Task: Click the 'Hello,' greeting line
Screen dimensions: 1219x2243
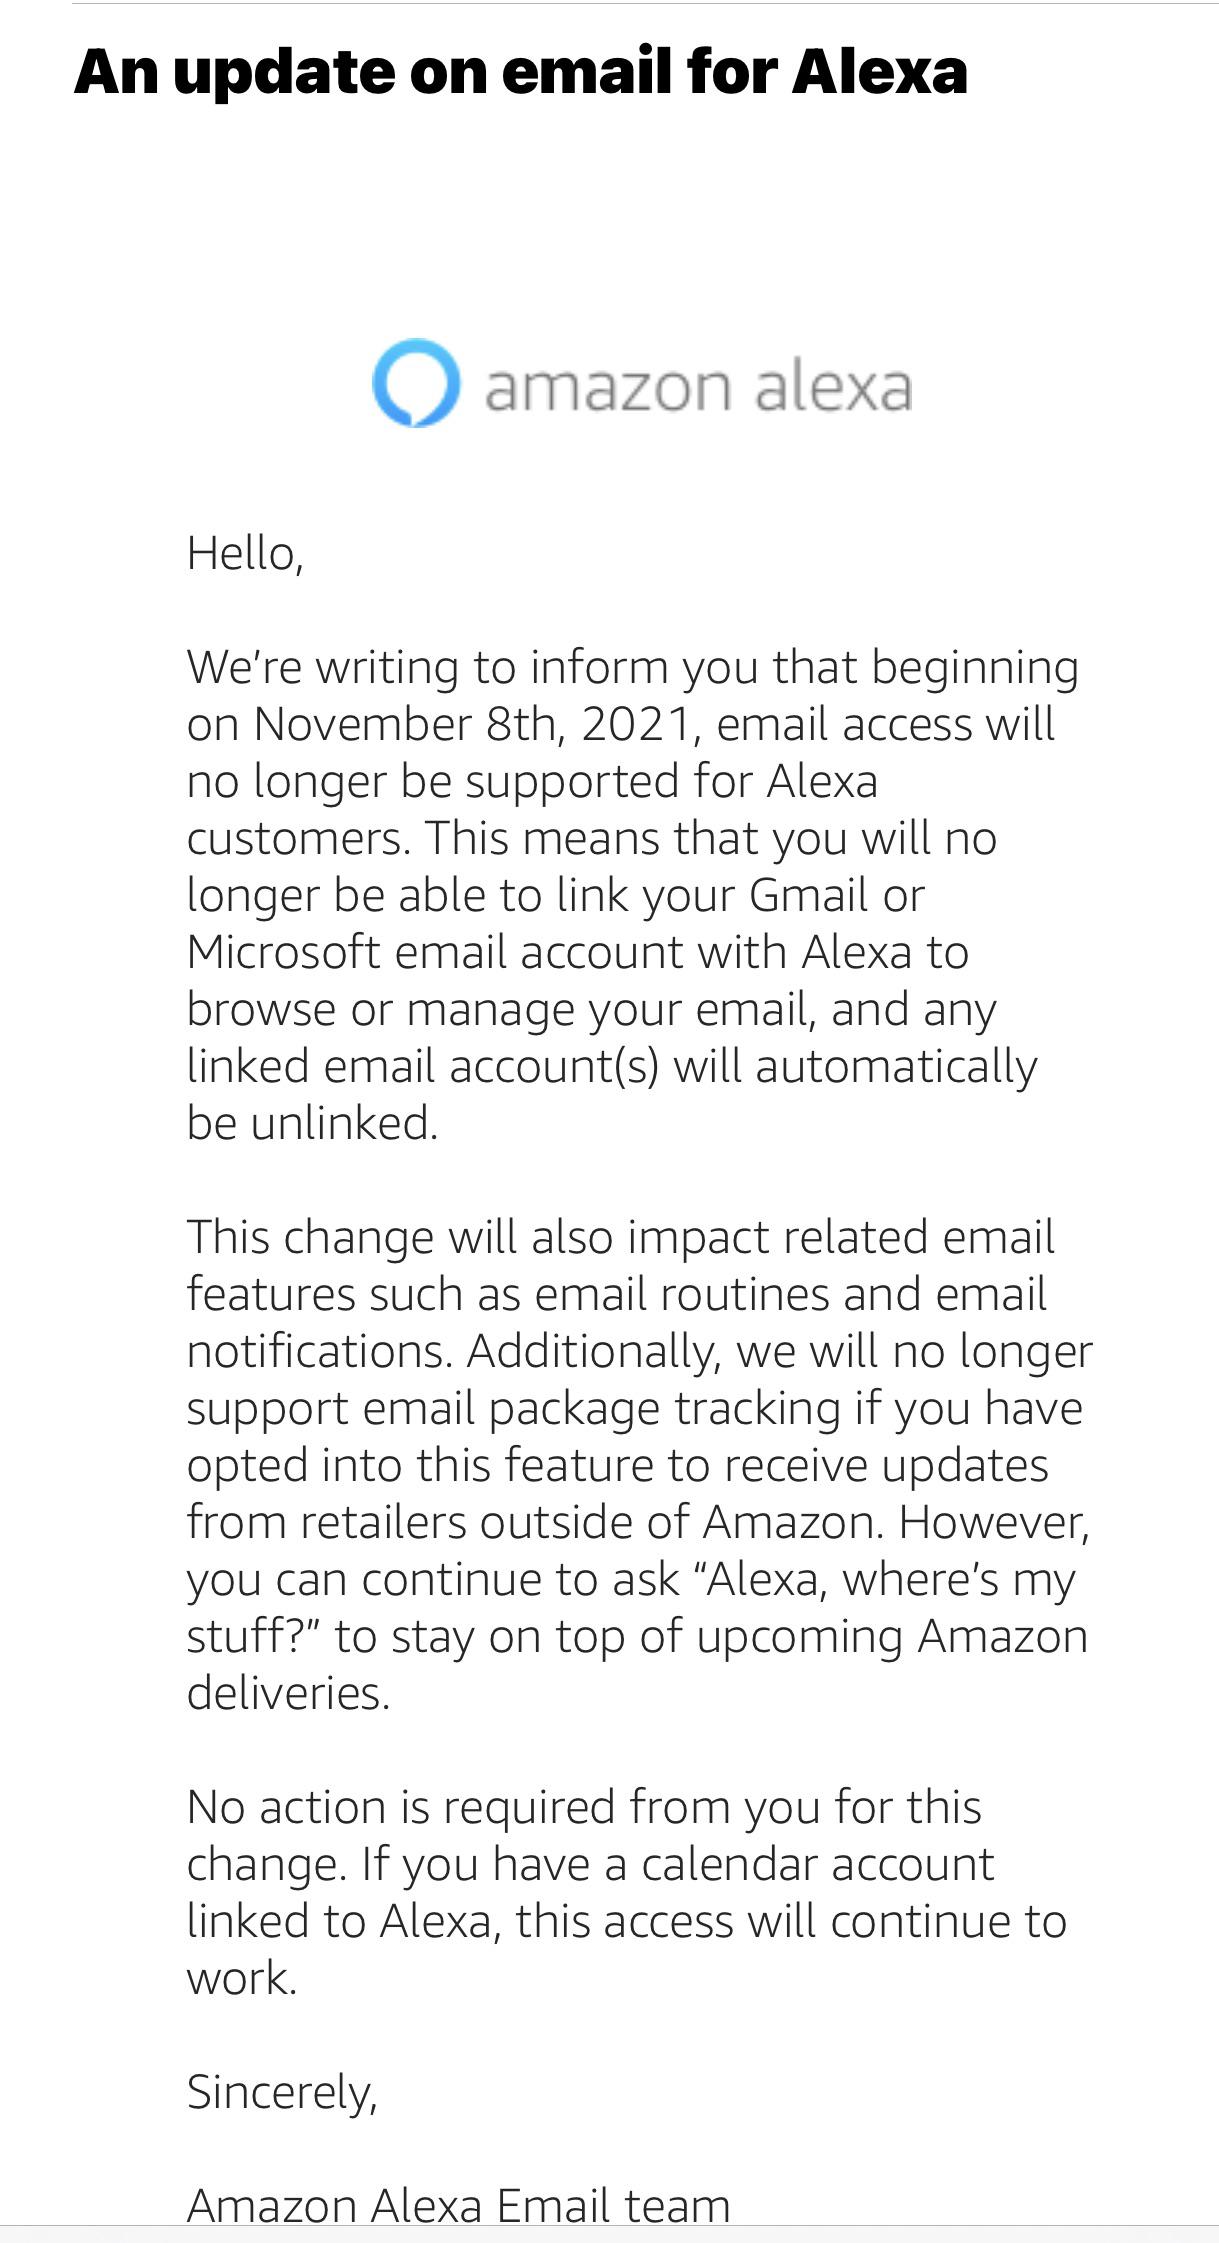Action: (x=245, y=554)
